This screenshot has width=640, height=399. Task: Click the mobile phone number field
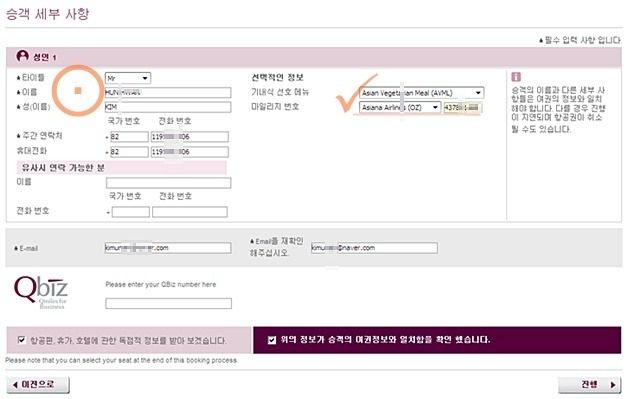coord(190,152)
